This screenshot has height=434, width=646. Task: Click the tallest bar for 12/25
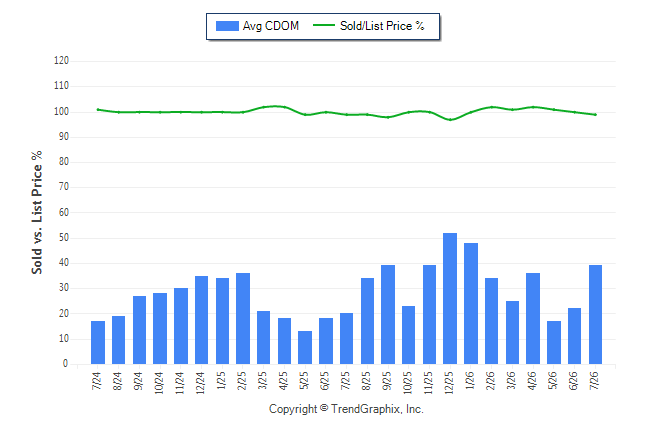tap(450, 298)
